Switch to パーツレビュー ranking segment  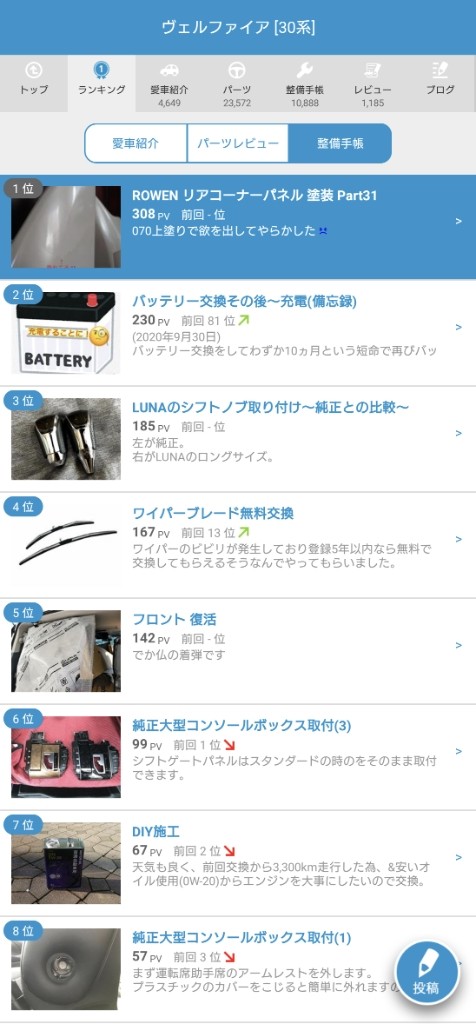pos(238,144)
